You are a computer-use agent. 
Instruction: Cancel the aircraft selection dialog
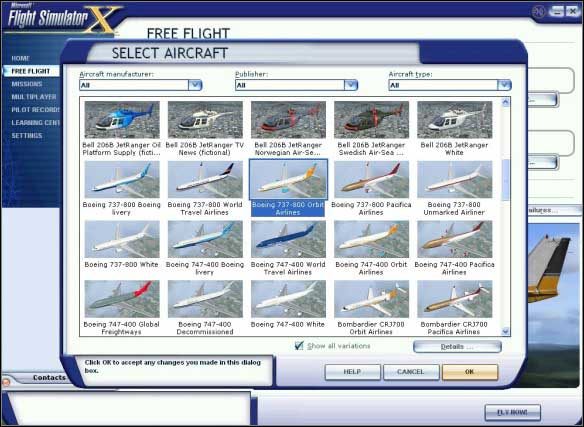point(411,372)
